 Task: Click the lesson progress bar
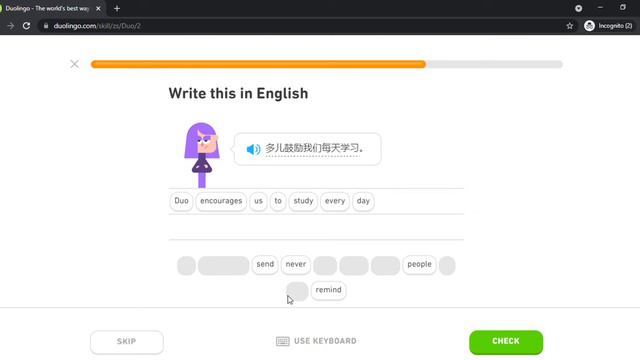[x=327, y=64]
